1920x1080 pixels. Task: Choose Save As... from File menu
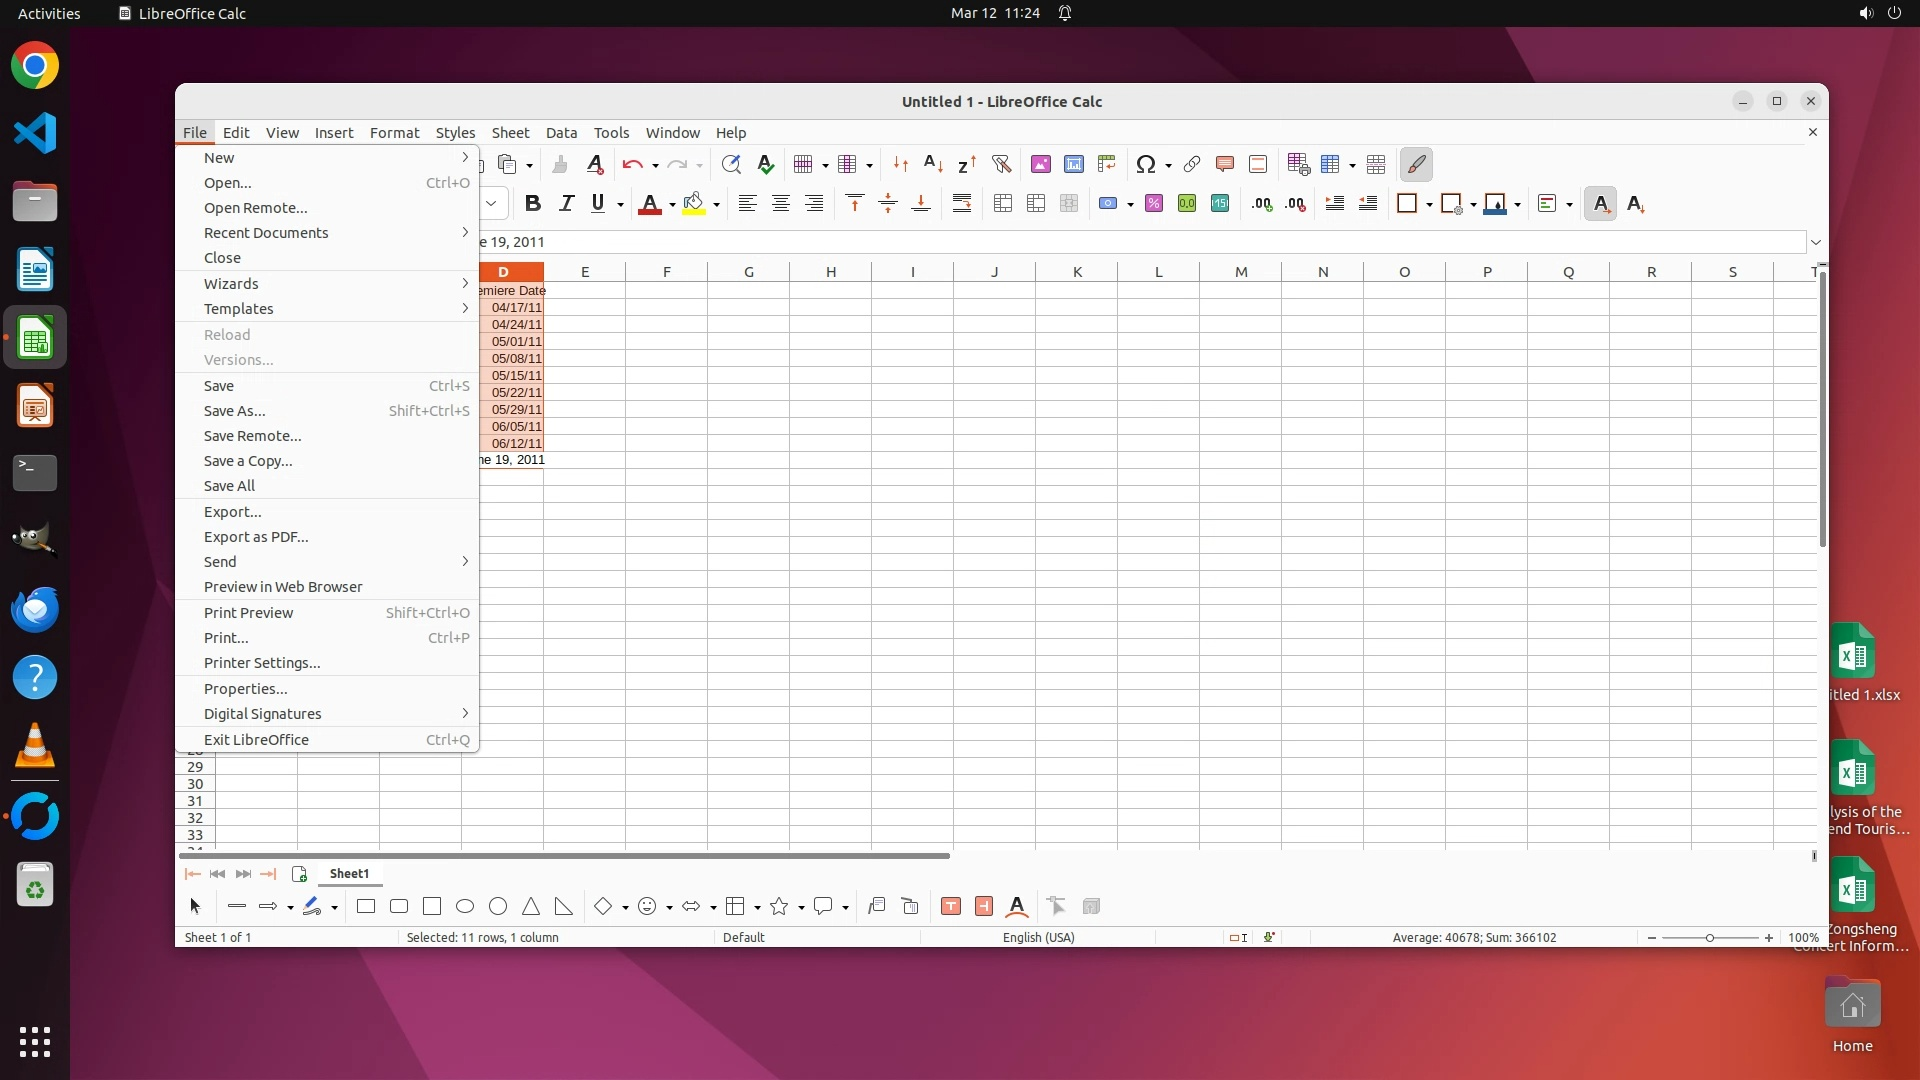[x=235, y=411]
